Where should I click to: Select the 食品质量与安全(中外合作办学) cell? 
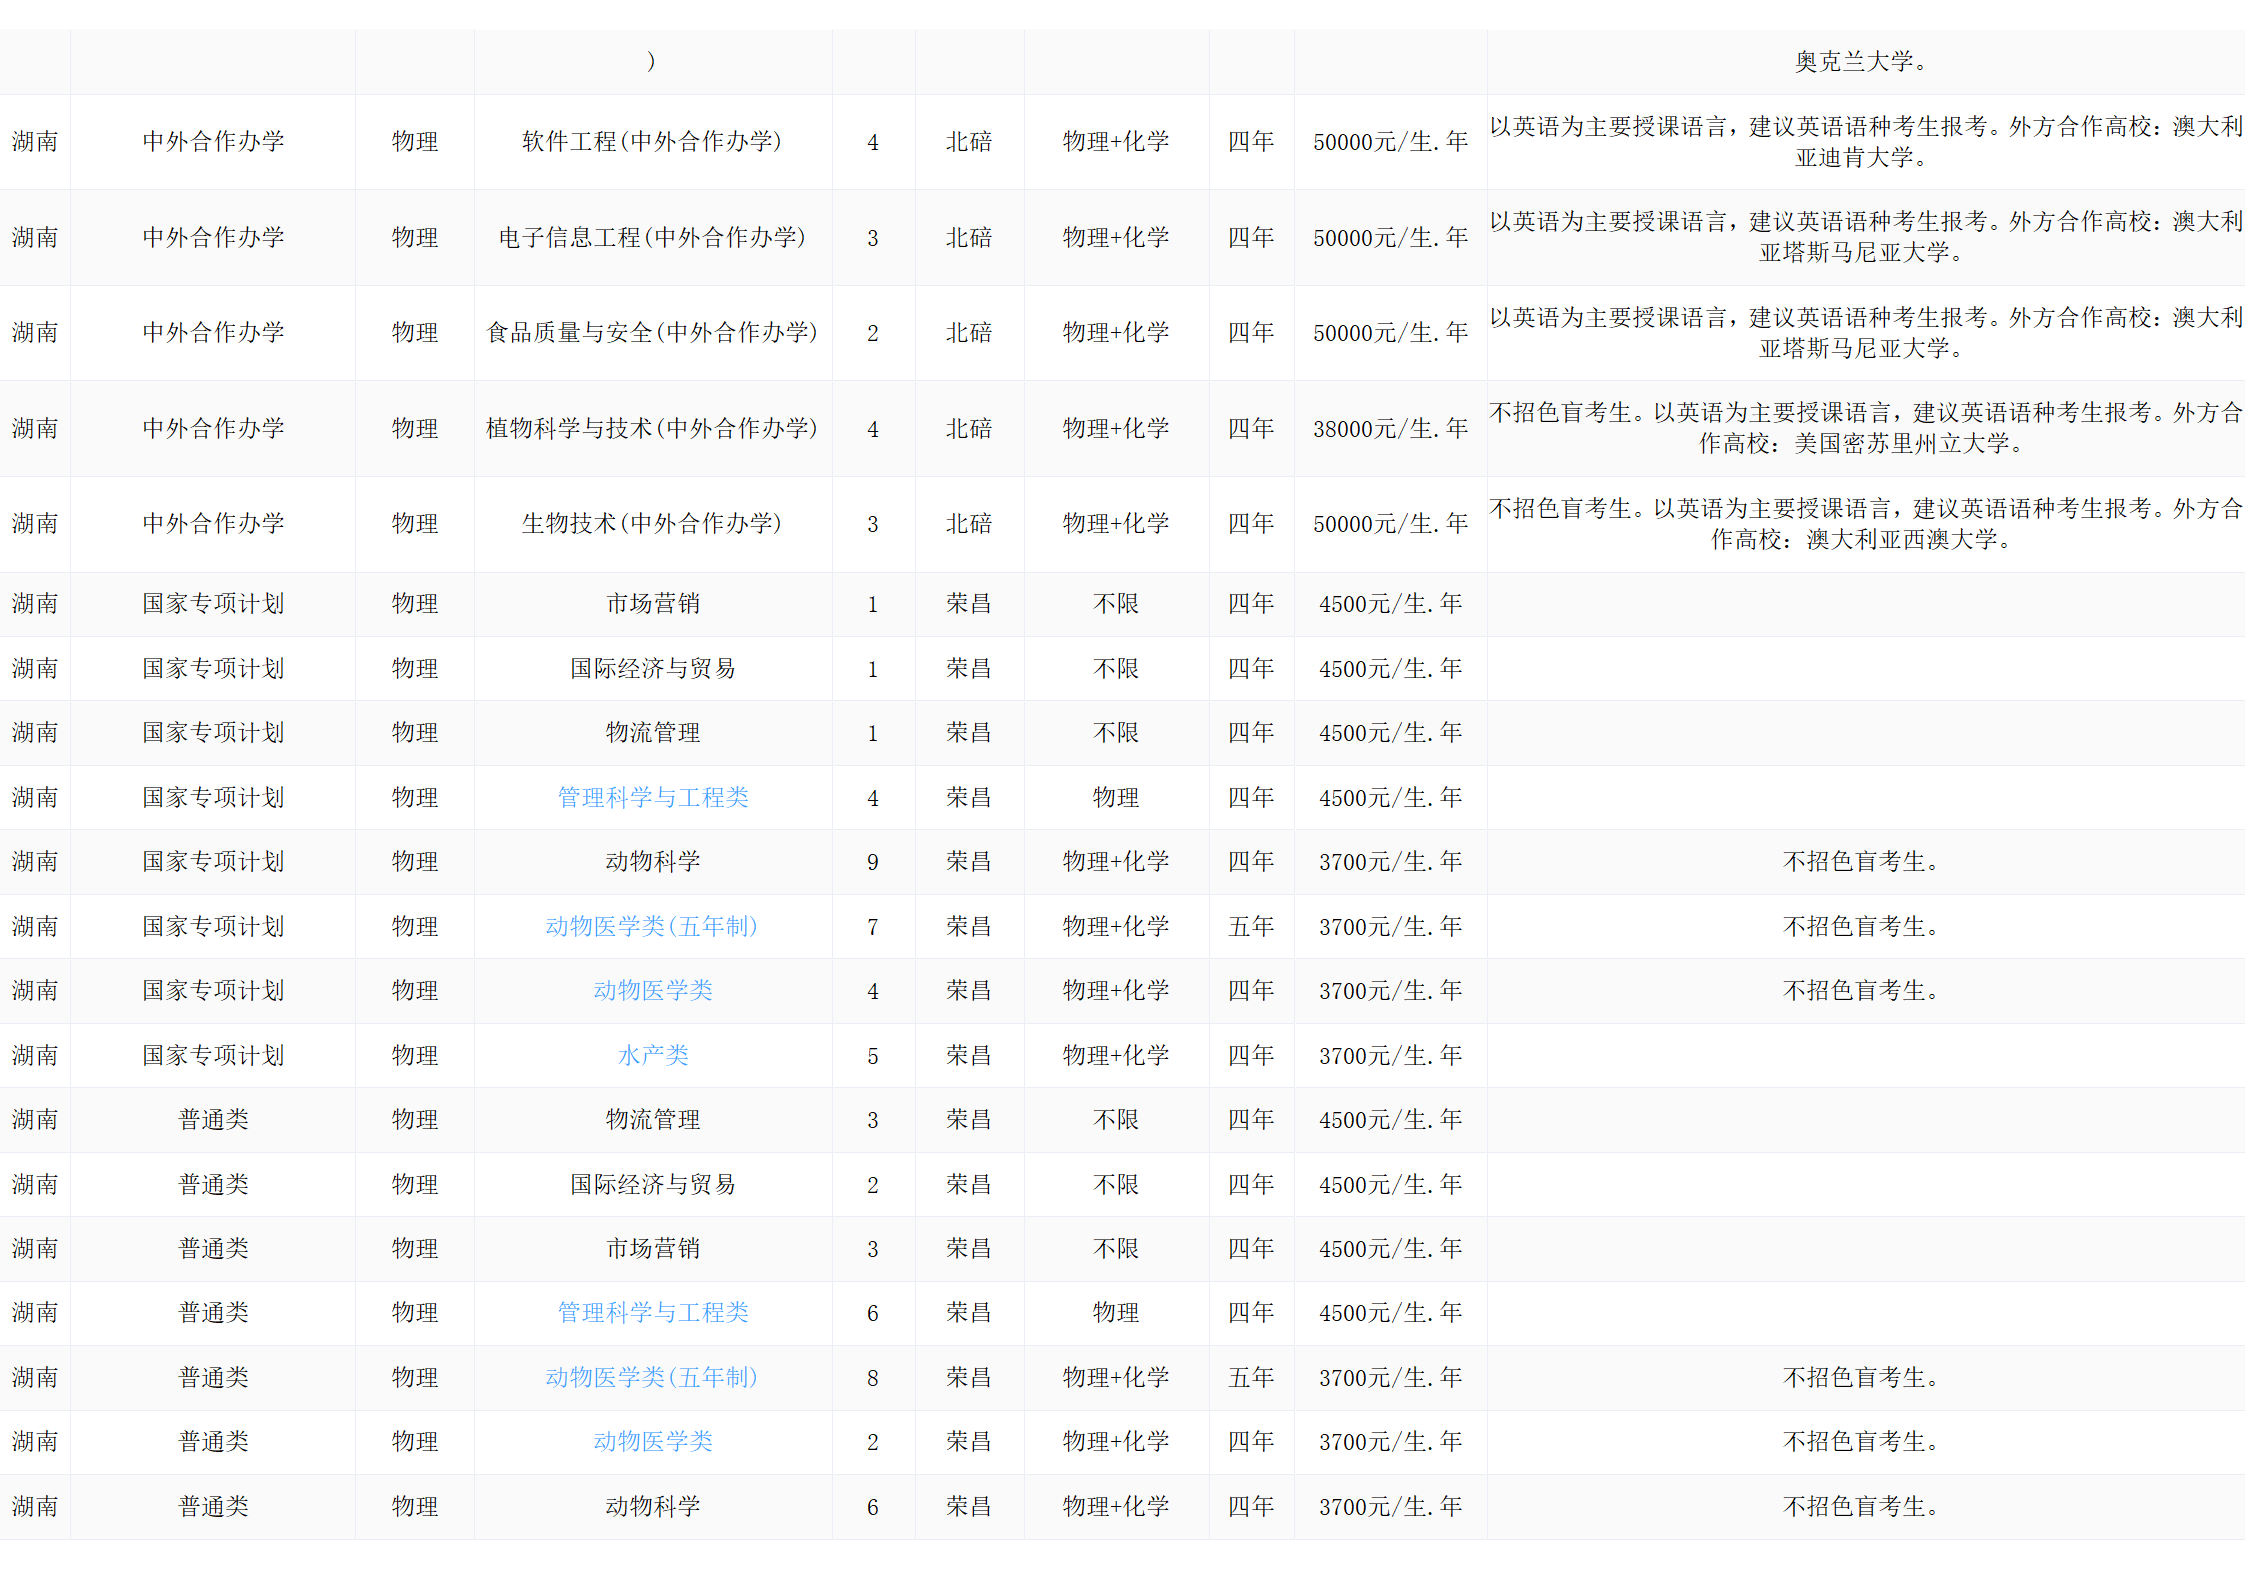pyautogui.click(x=652, y=332)
